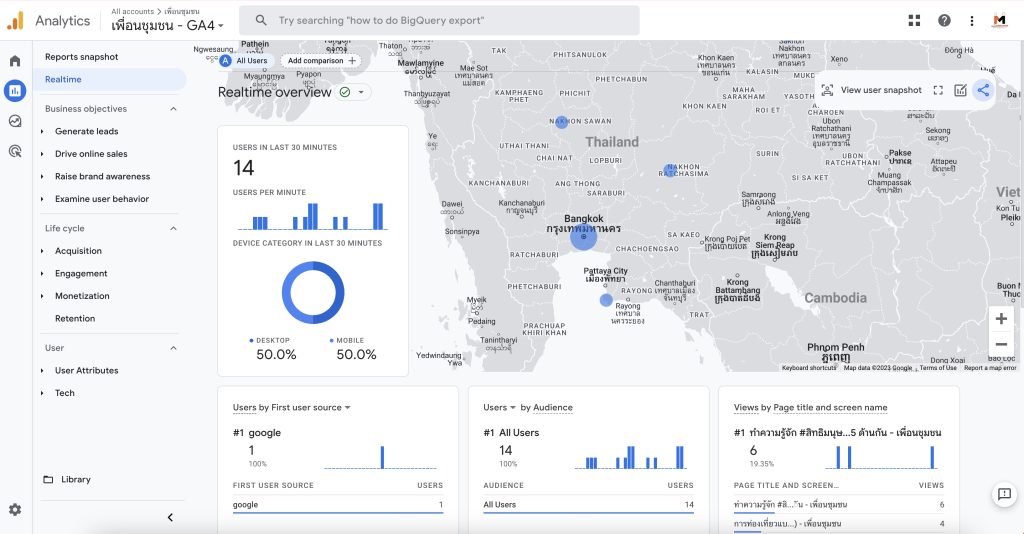Click the Views by Page title heading
Viewport: 1024px width, 534px height.
point(810,407)
